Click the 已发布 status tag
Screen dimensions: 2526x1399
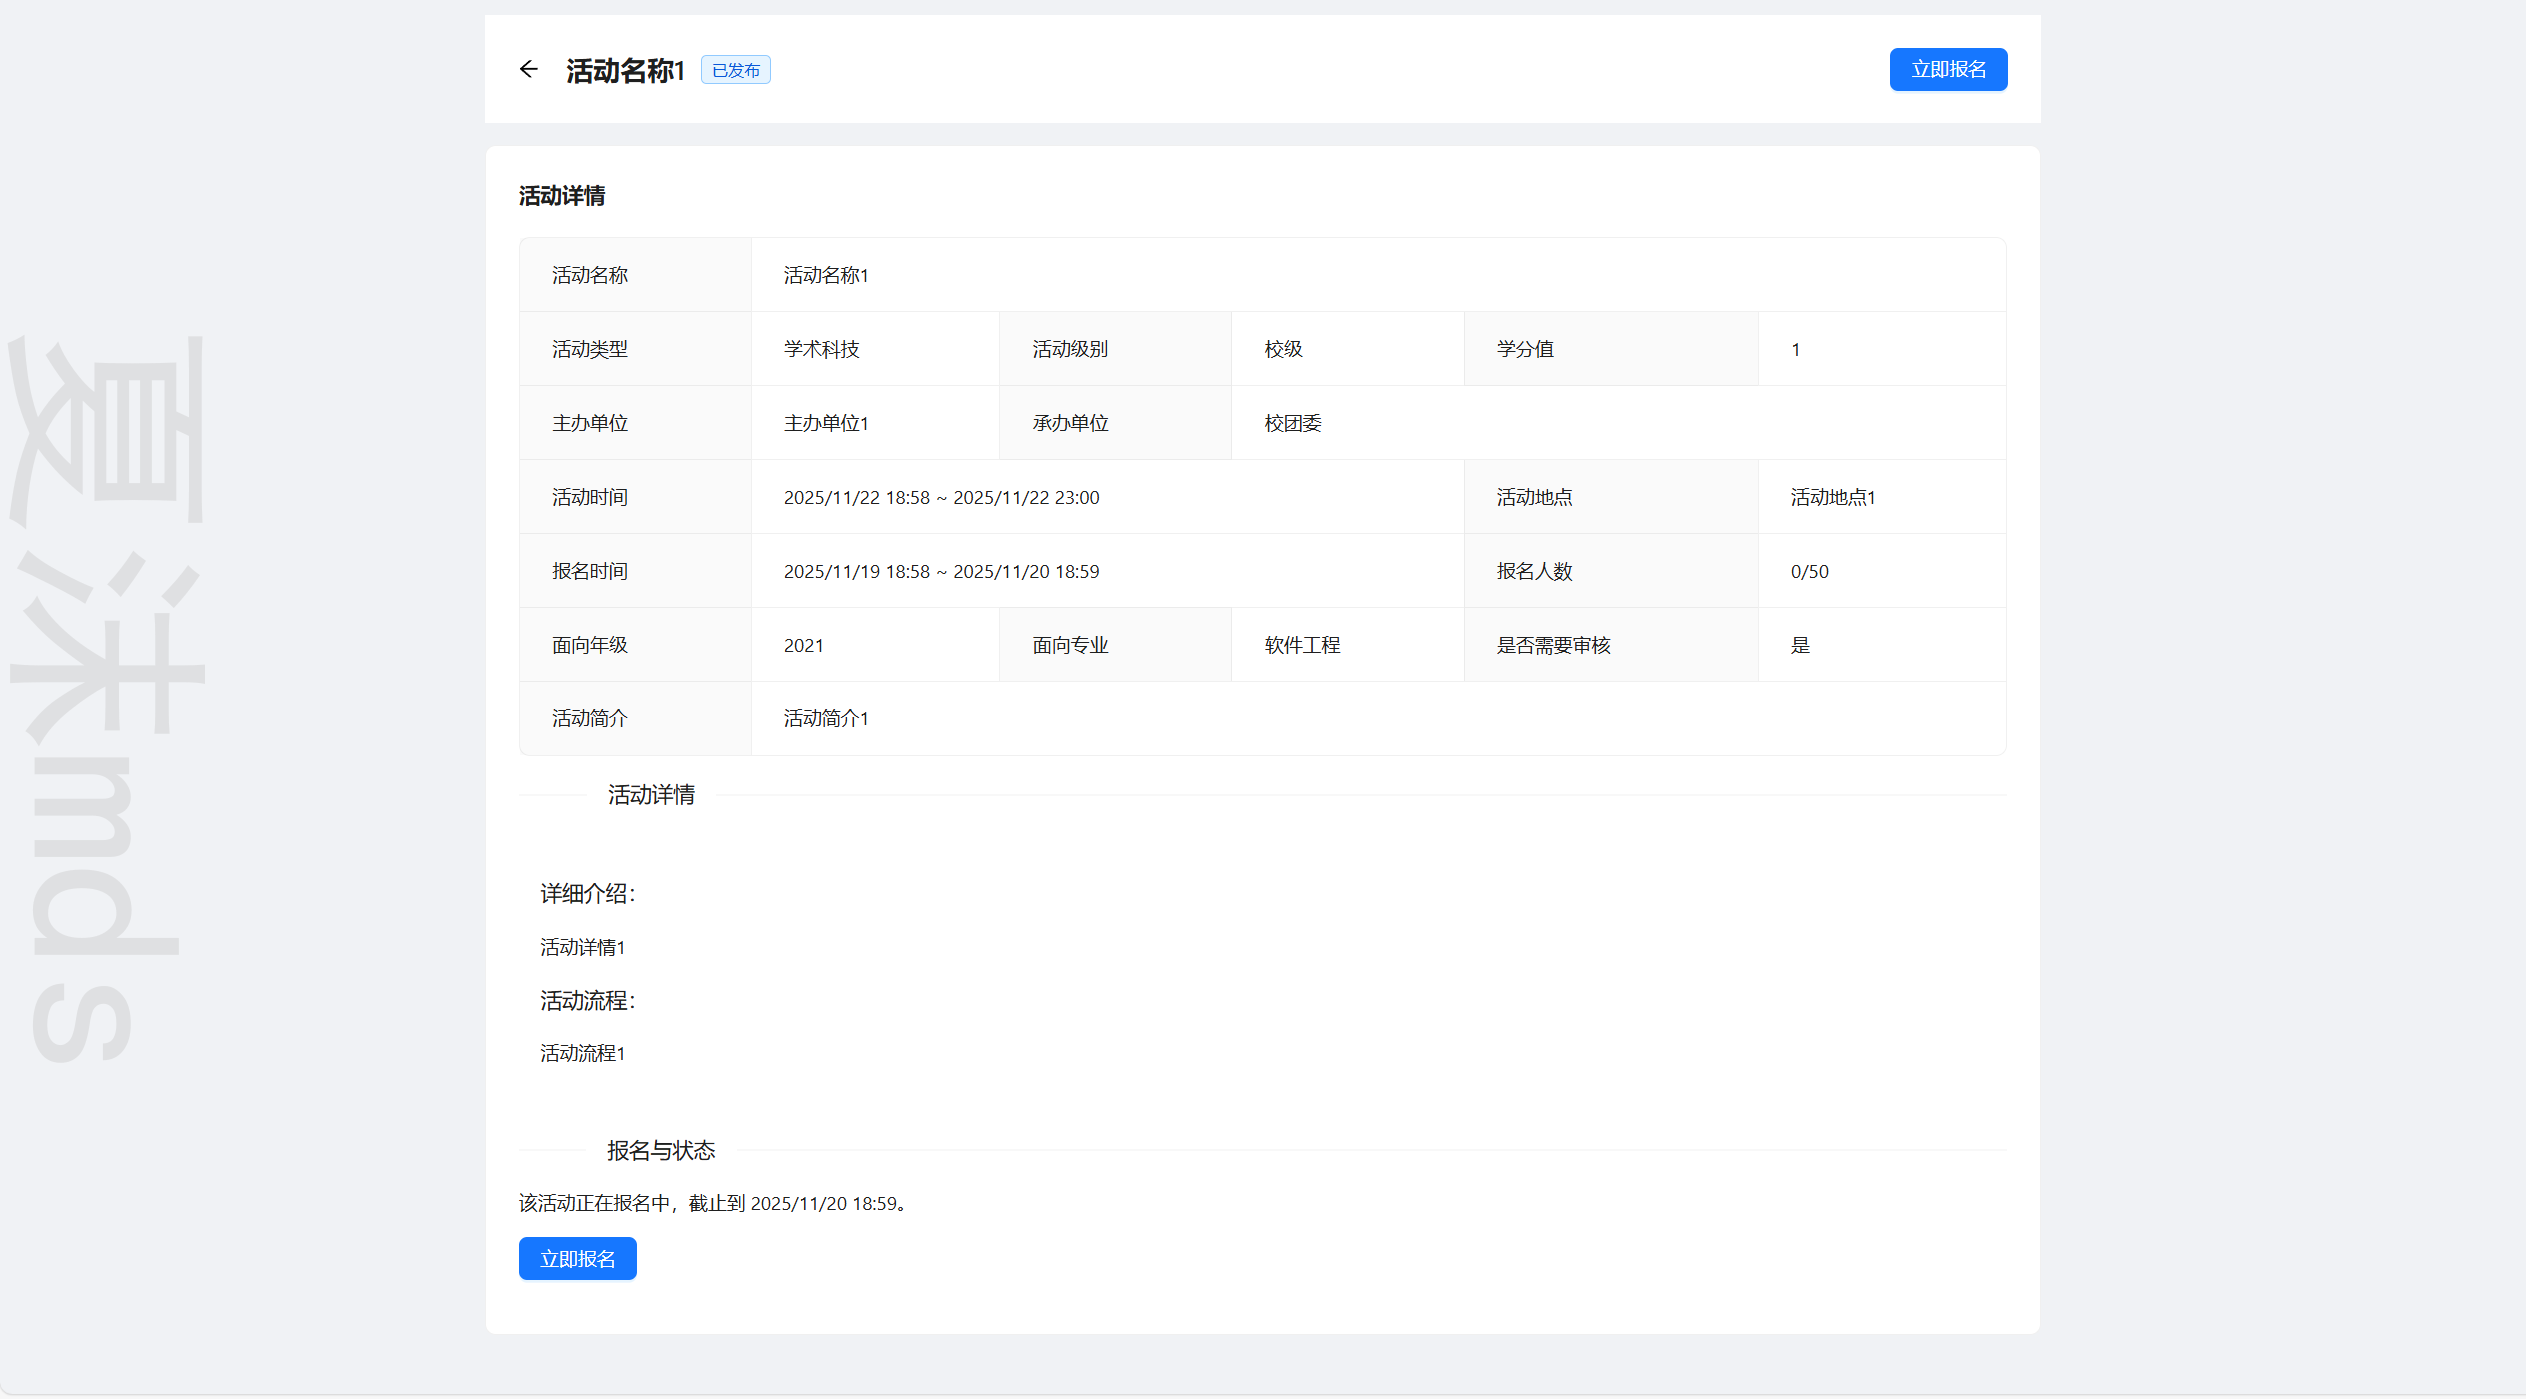(x=735, y=70)
